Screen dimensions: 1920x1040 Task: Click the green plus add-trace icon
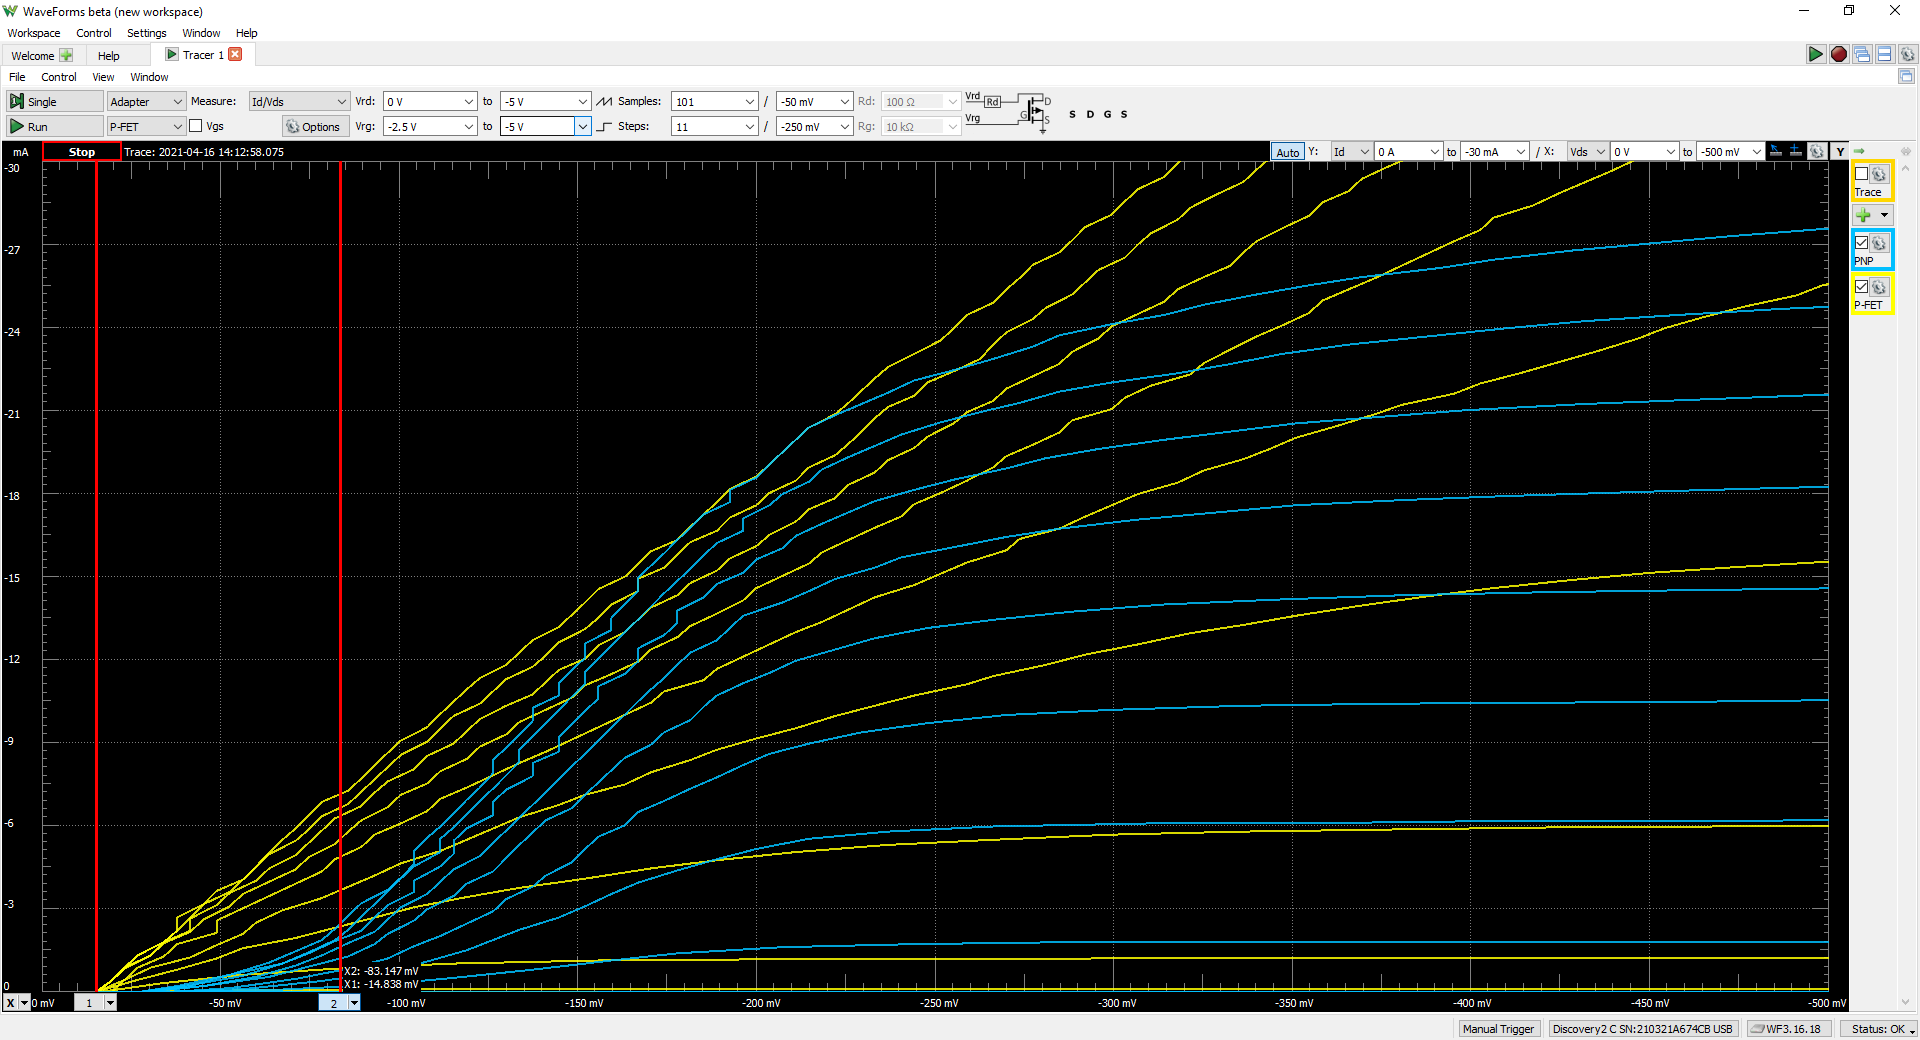(1863, 215)
